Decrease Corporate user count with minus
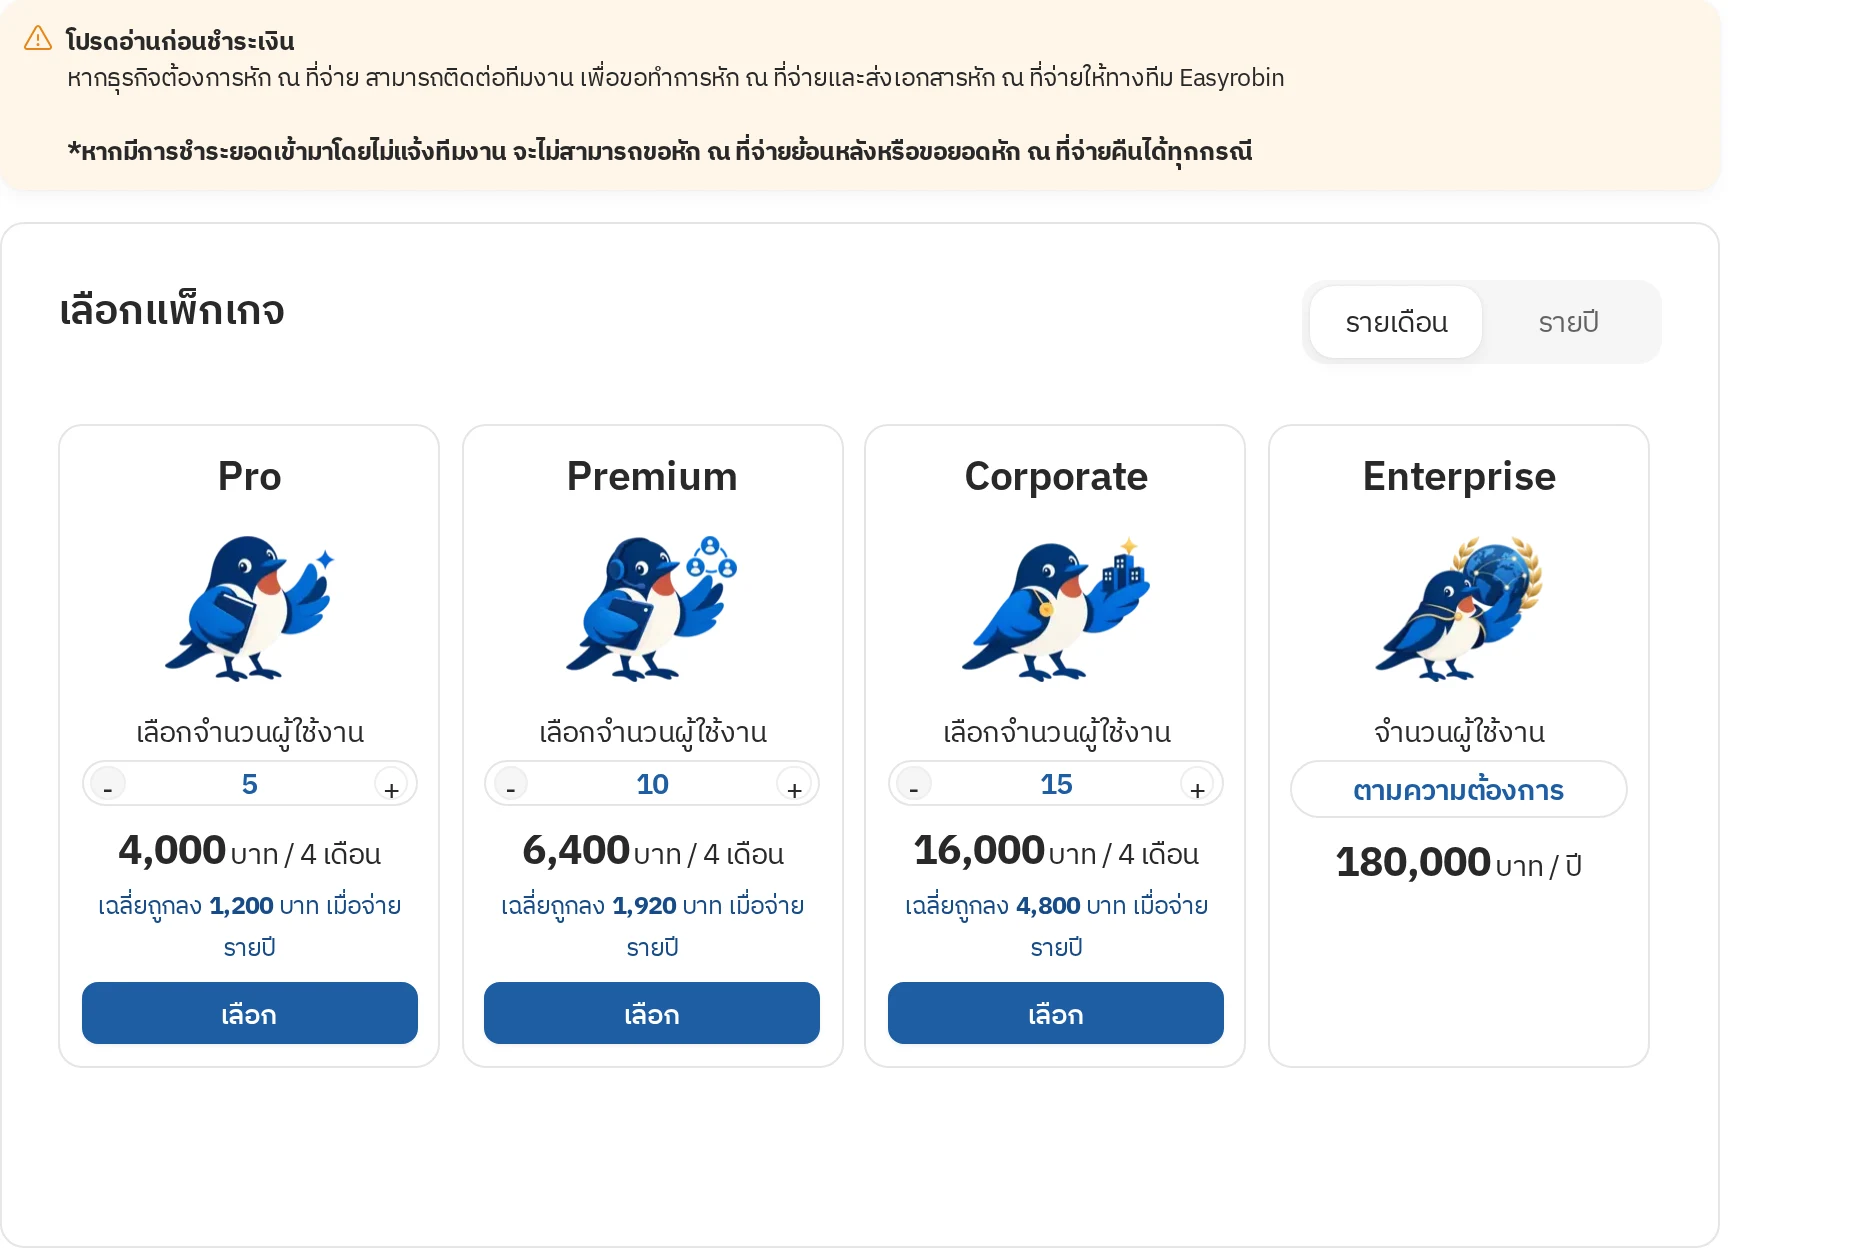The image size is (1852, 1250). (x=914, y=785)
